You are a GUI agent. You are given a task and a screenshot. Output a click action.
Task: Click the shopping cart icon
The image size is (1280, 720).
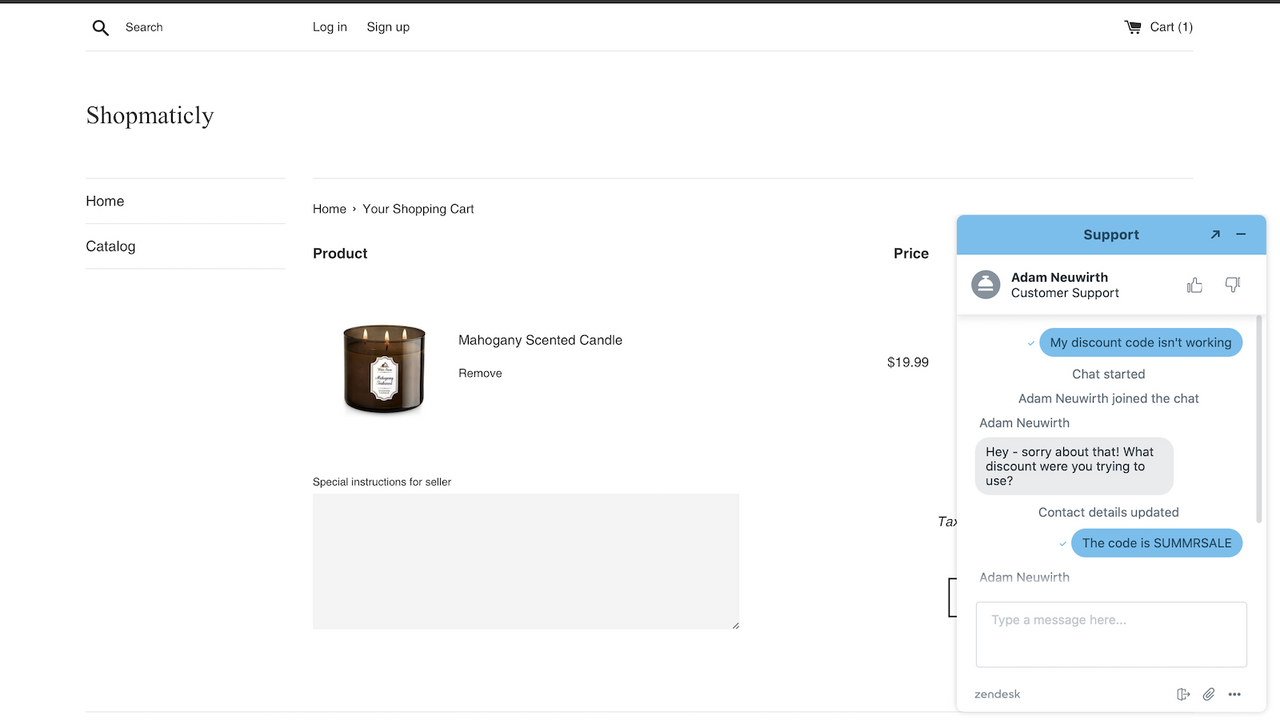click(x=1133, y=27)
